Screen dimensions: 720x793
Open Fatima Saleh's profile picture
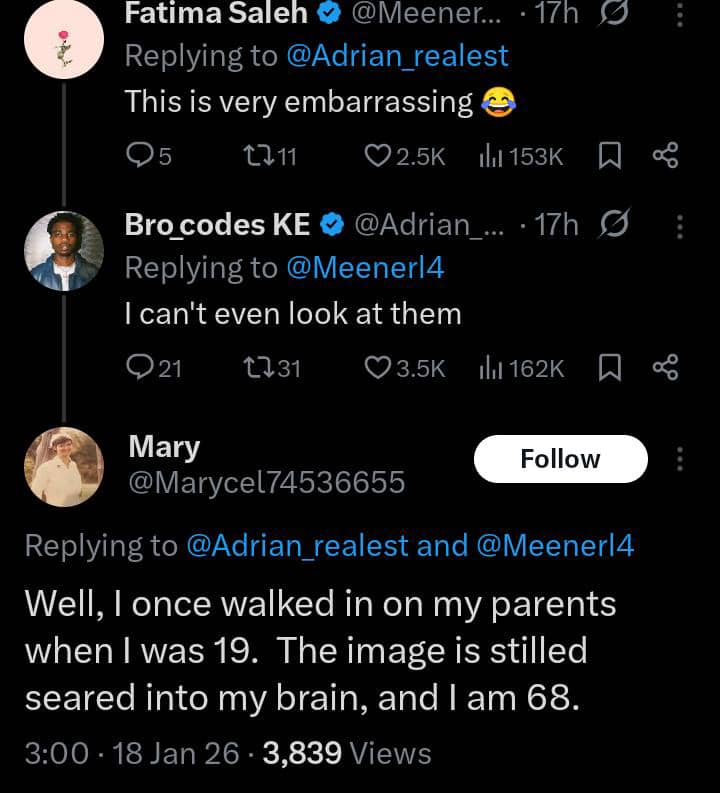64,42
